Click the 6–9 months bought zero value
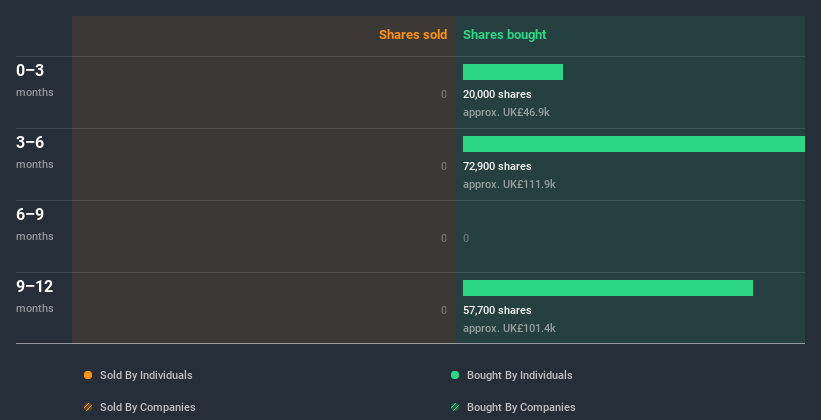The width and height of the screenshot is (821, 420). tap(466, 238)
